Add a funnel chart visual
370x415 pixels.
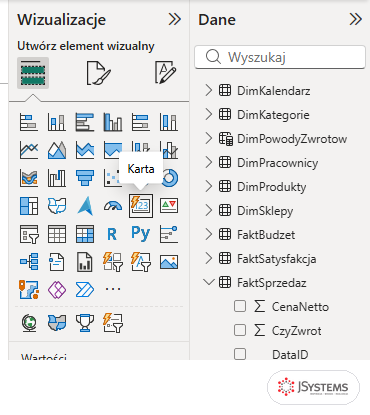pyautogui.click(x=85, y=178)
